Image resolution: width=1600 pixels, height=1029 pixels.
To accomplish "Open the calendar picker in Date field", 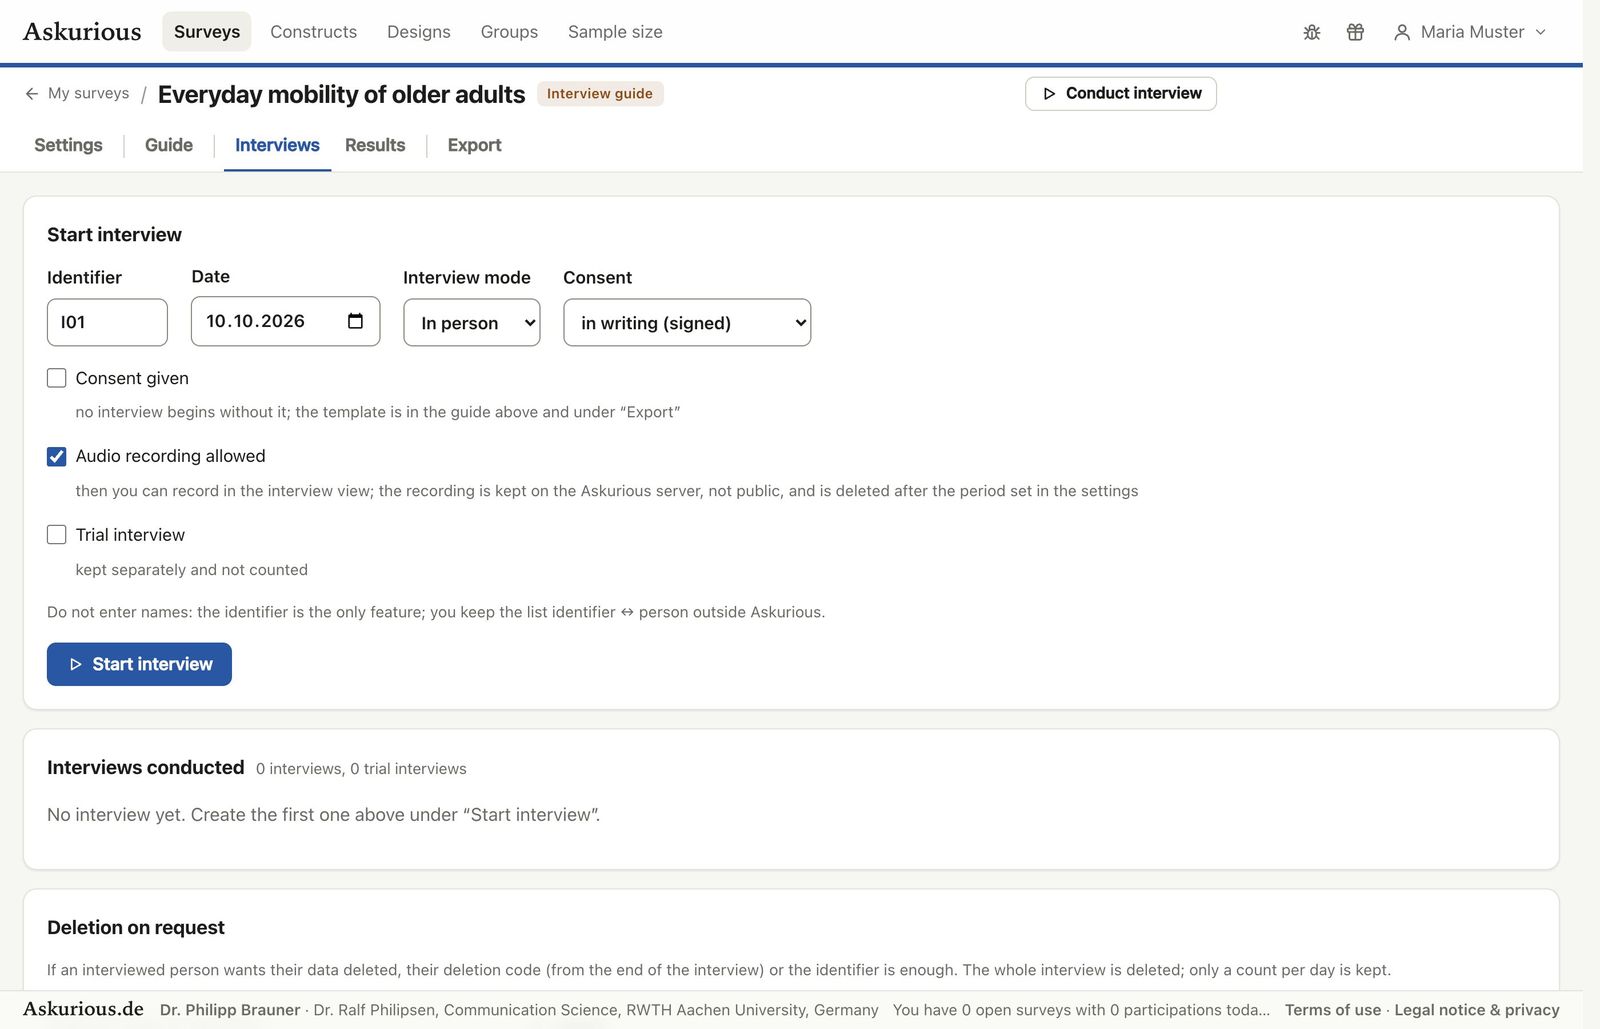I will click(355, 321).
